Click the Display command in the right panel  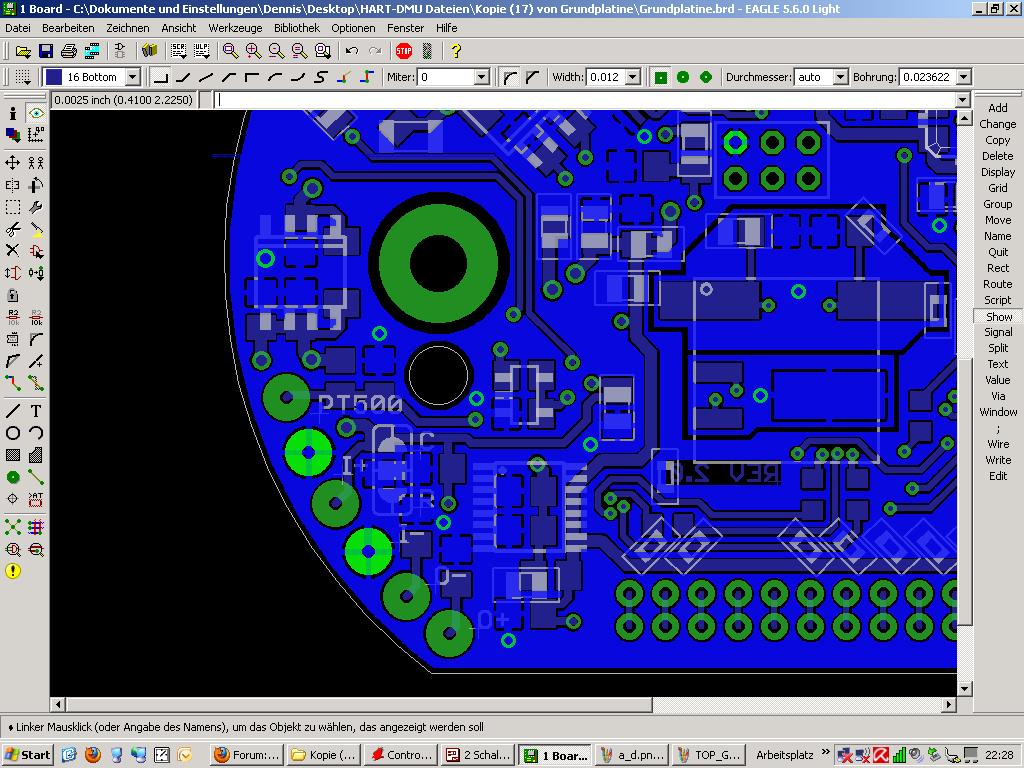[x=997, y=172]
